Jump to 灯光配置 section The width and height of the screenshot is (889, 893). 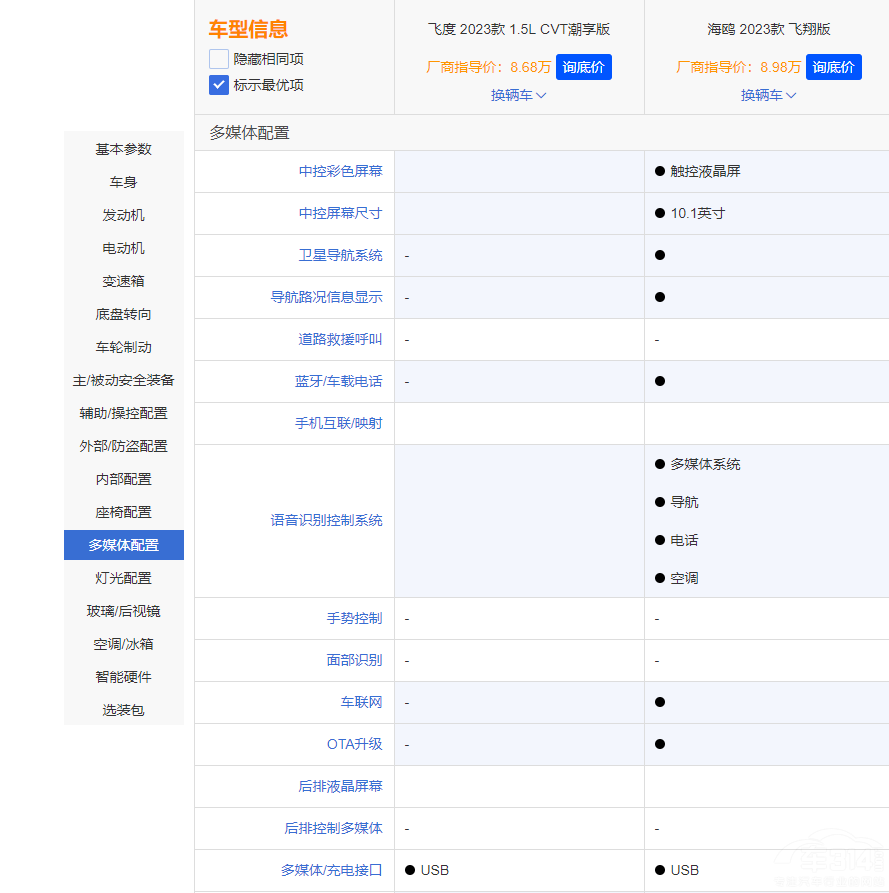coord(124,578)
